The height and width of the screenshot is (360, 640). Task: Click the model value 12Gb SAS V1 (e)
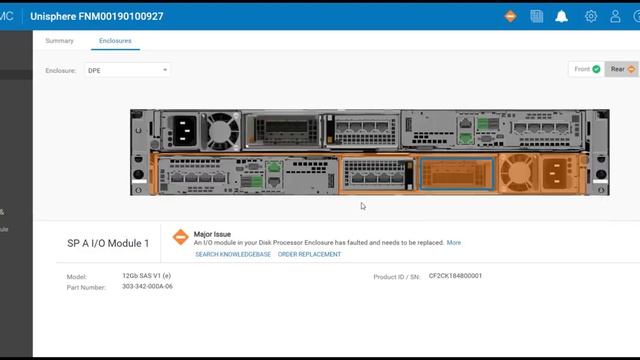(x=147, y=276)
